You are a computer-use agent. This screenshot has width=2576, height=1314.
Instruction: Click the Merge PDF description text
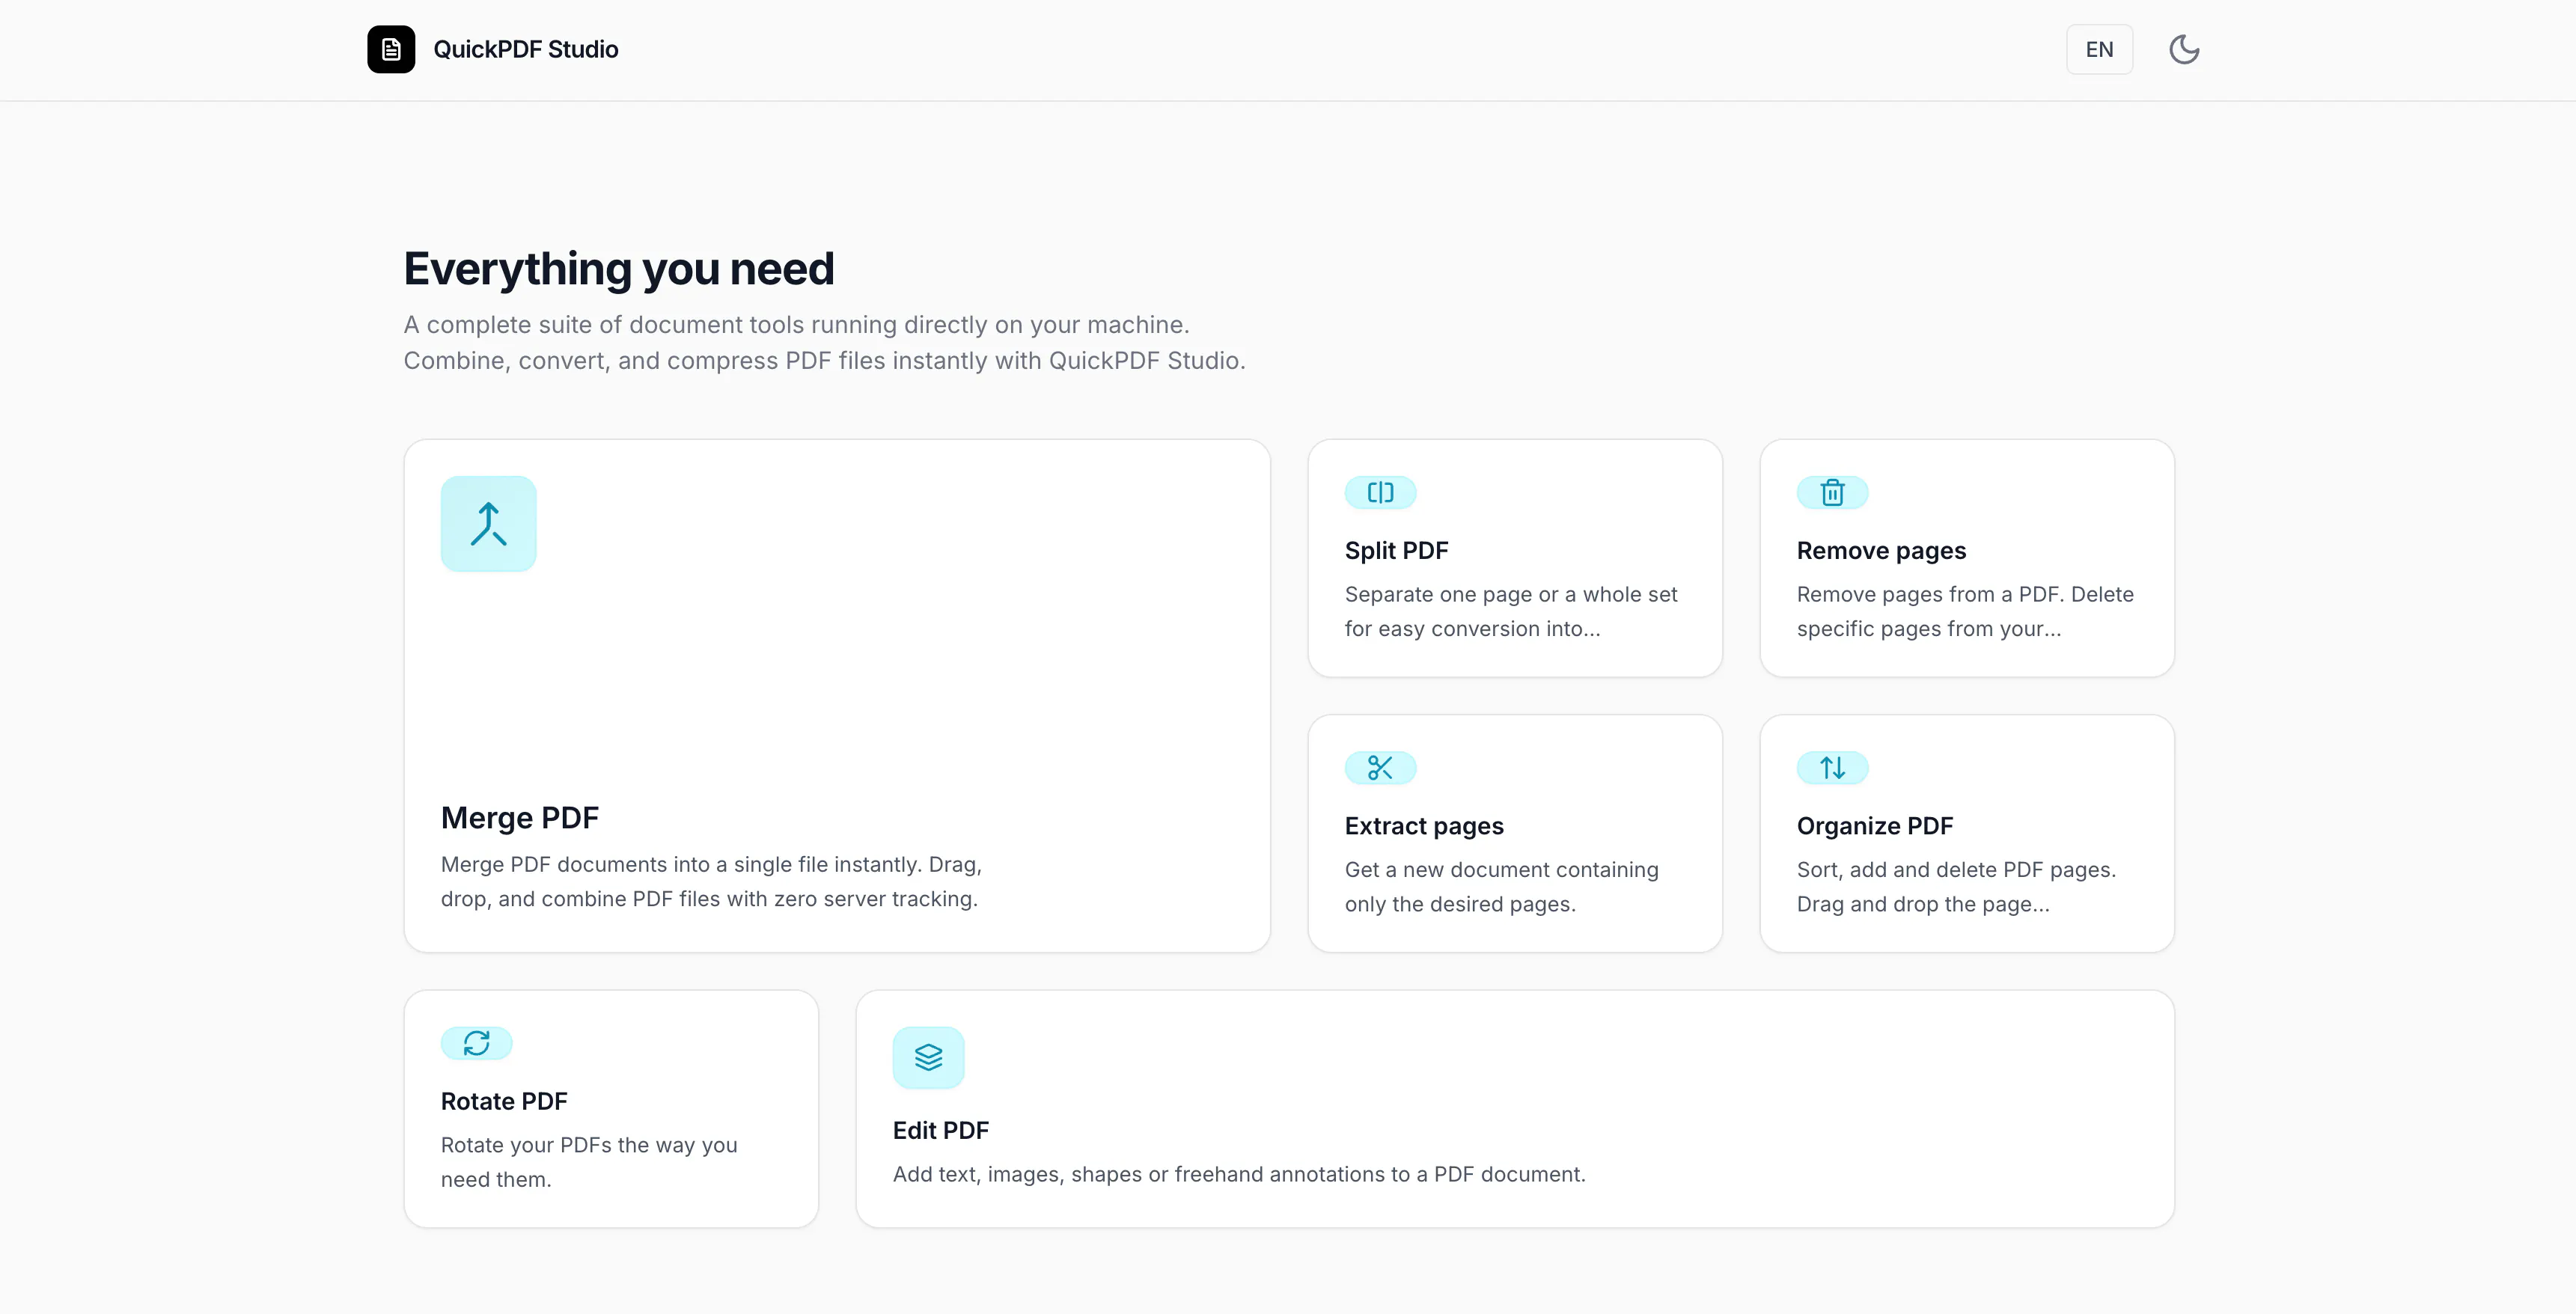(711, 881)
